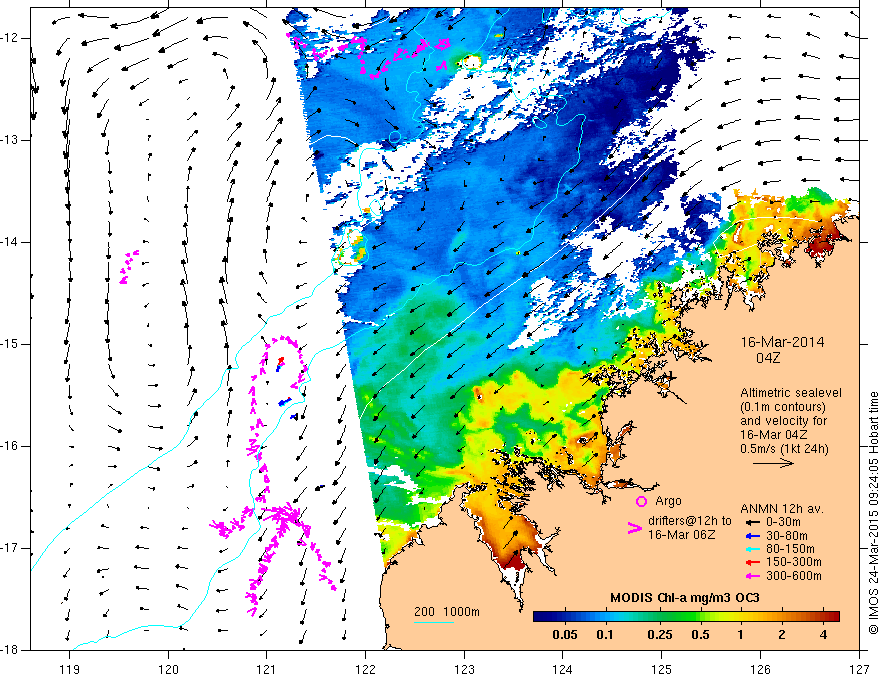
Task: Click the cyan isobath legend line
Action: point(434,622)
